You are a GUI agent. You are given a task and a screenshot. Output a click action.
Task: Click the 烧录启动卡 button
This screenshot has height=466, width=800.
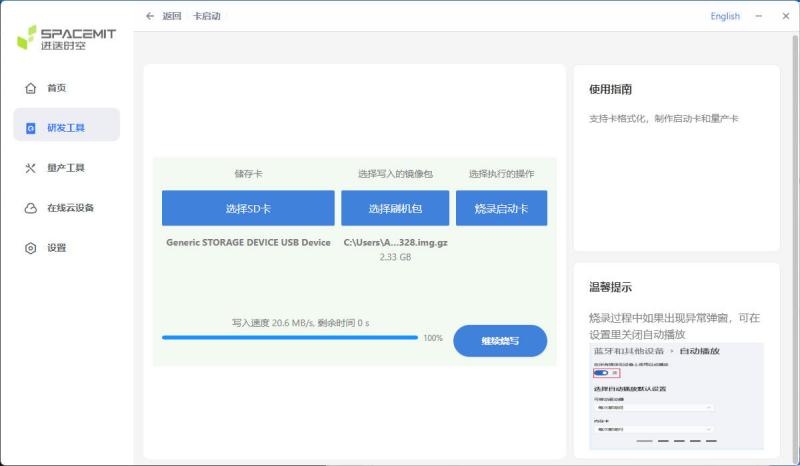click(x=502, y=208)
